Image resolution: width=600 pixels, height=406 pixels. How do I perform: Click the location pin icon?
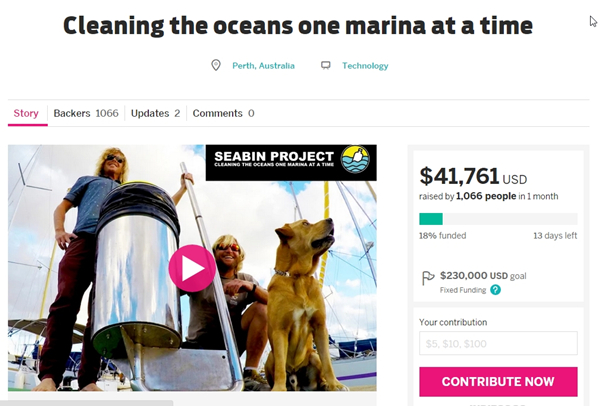(216, 65)
